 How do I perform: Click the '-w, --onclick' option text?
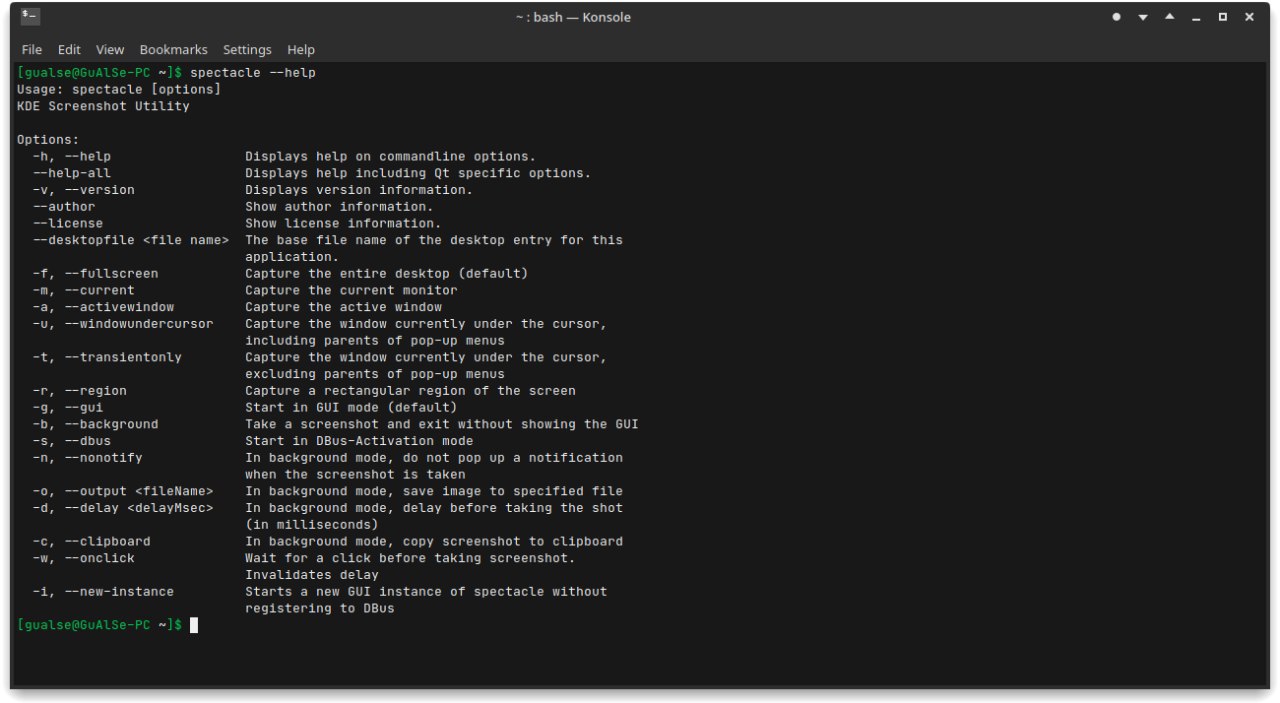pyautogui.click(x=84, y=558)
